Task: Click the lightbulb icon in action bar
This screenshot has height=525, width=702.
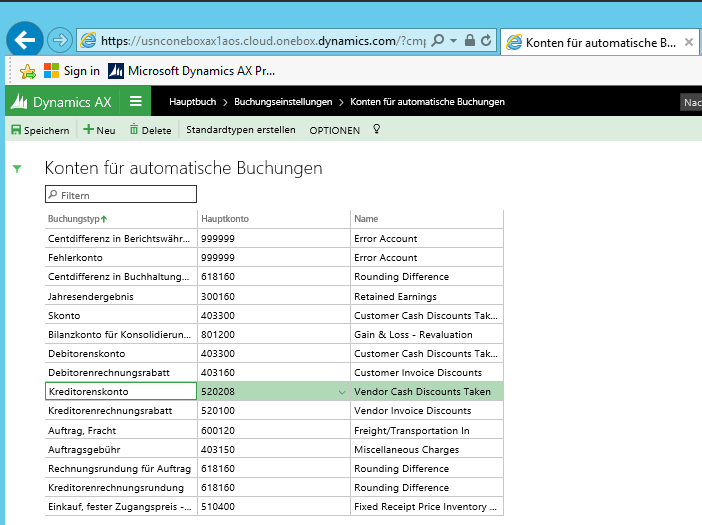Action: (x=377, y=130)
